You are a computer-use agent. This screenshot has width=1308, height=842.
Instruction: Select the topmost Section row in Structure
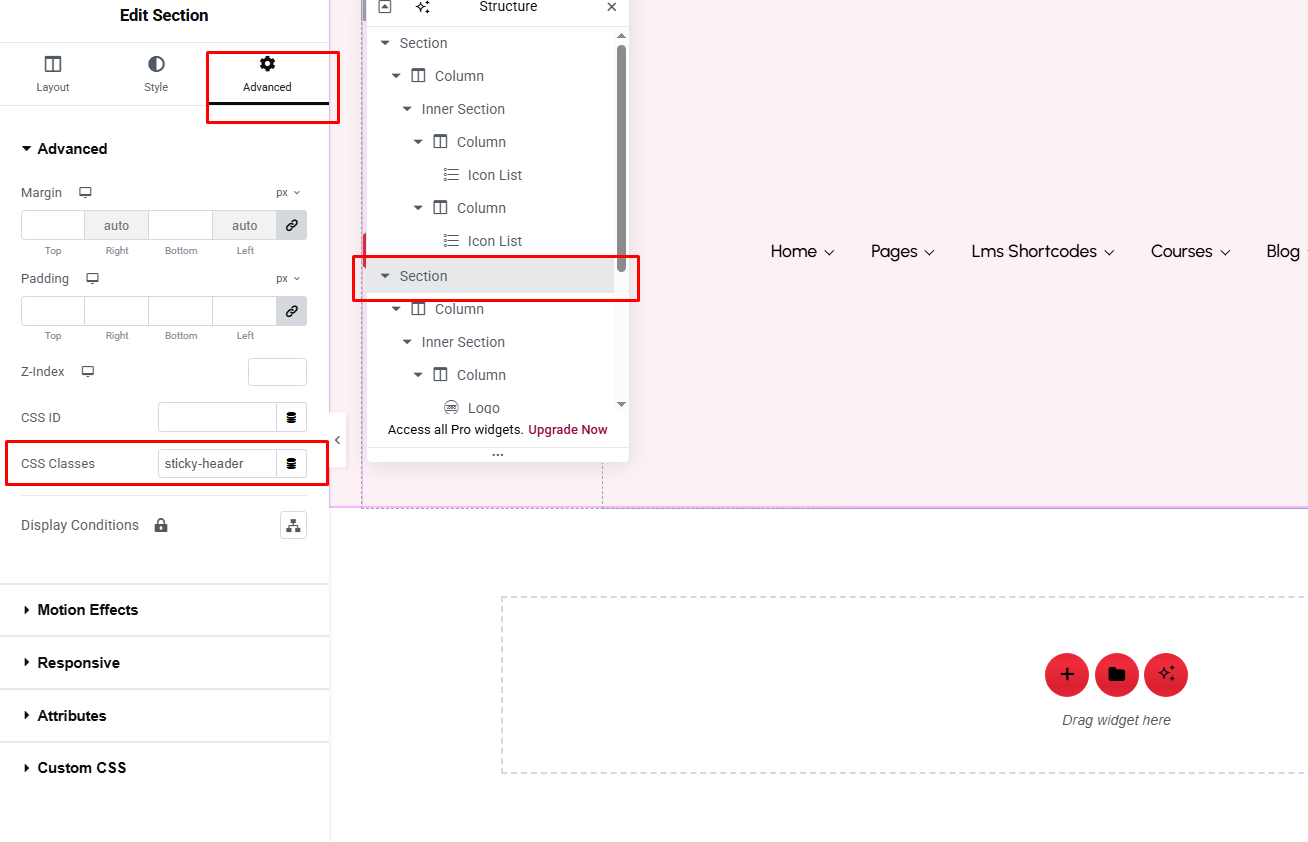[490, 43]
